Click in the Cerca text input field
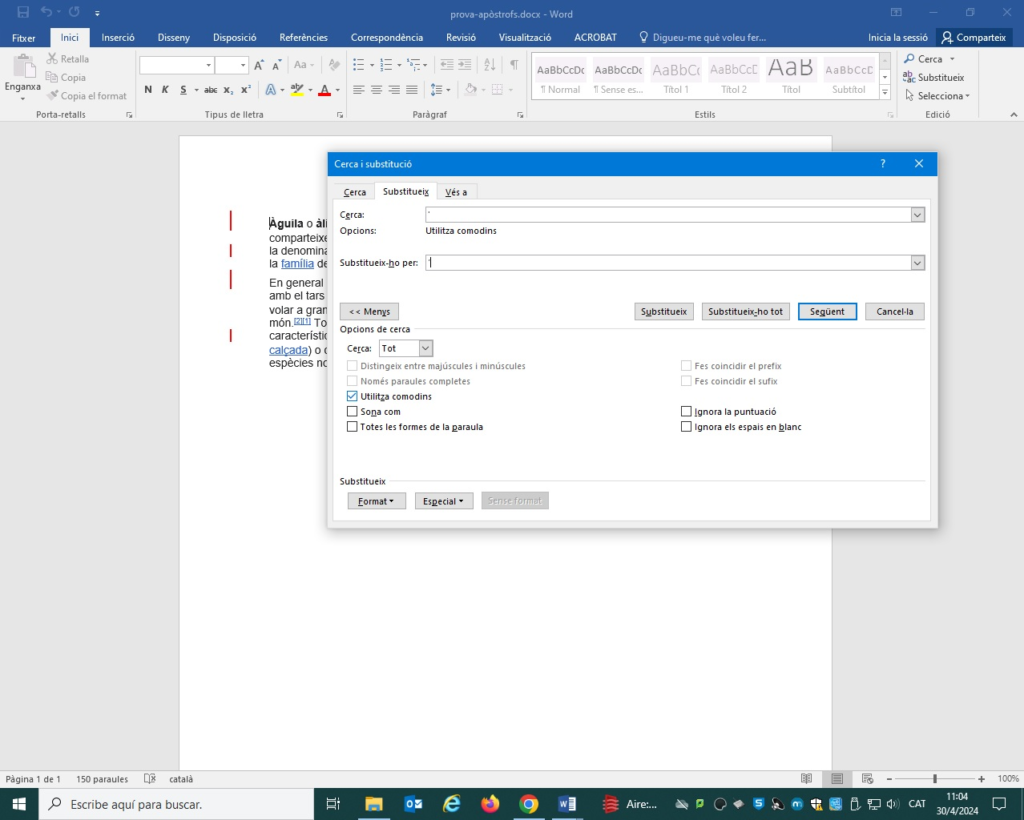The height and width of the screenshot is (820, 1024). coord(667,215)
